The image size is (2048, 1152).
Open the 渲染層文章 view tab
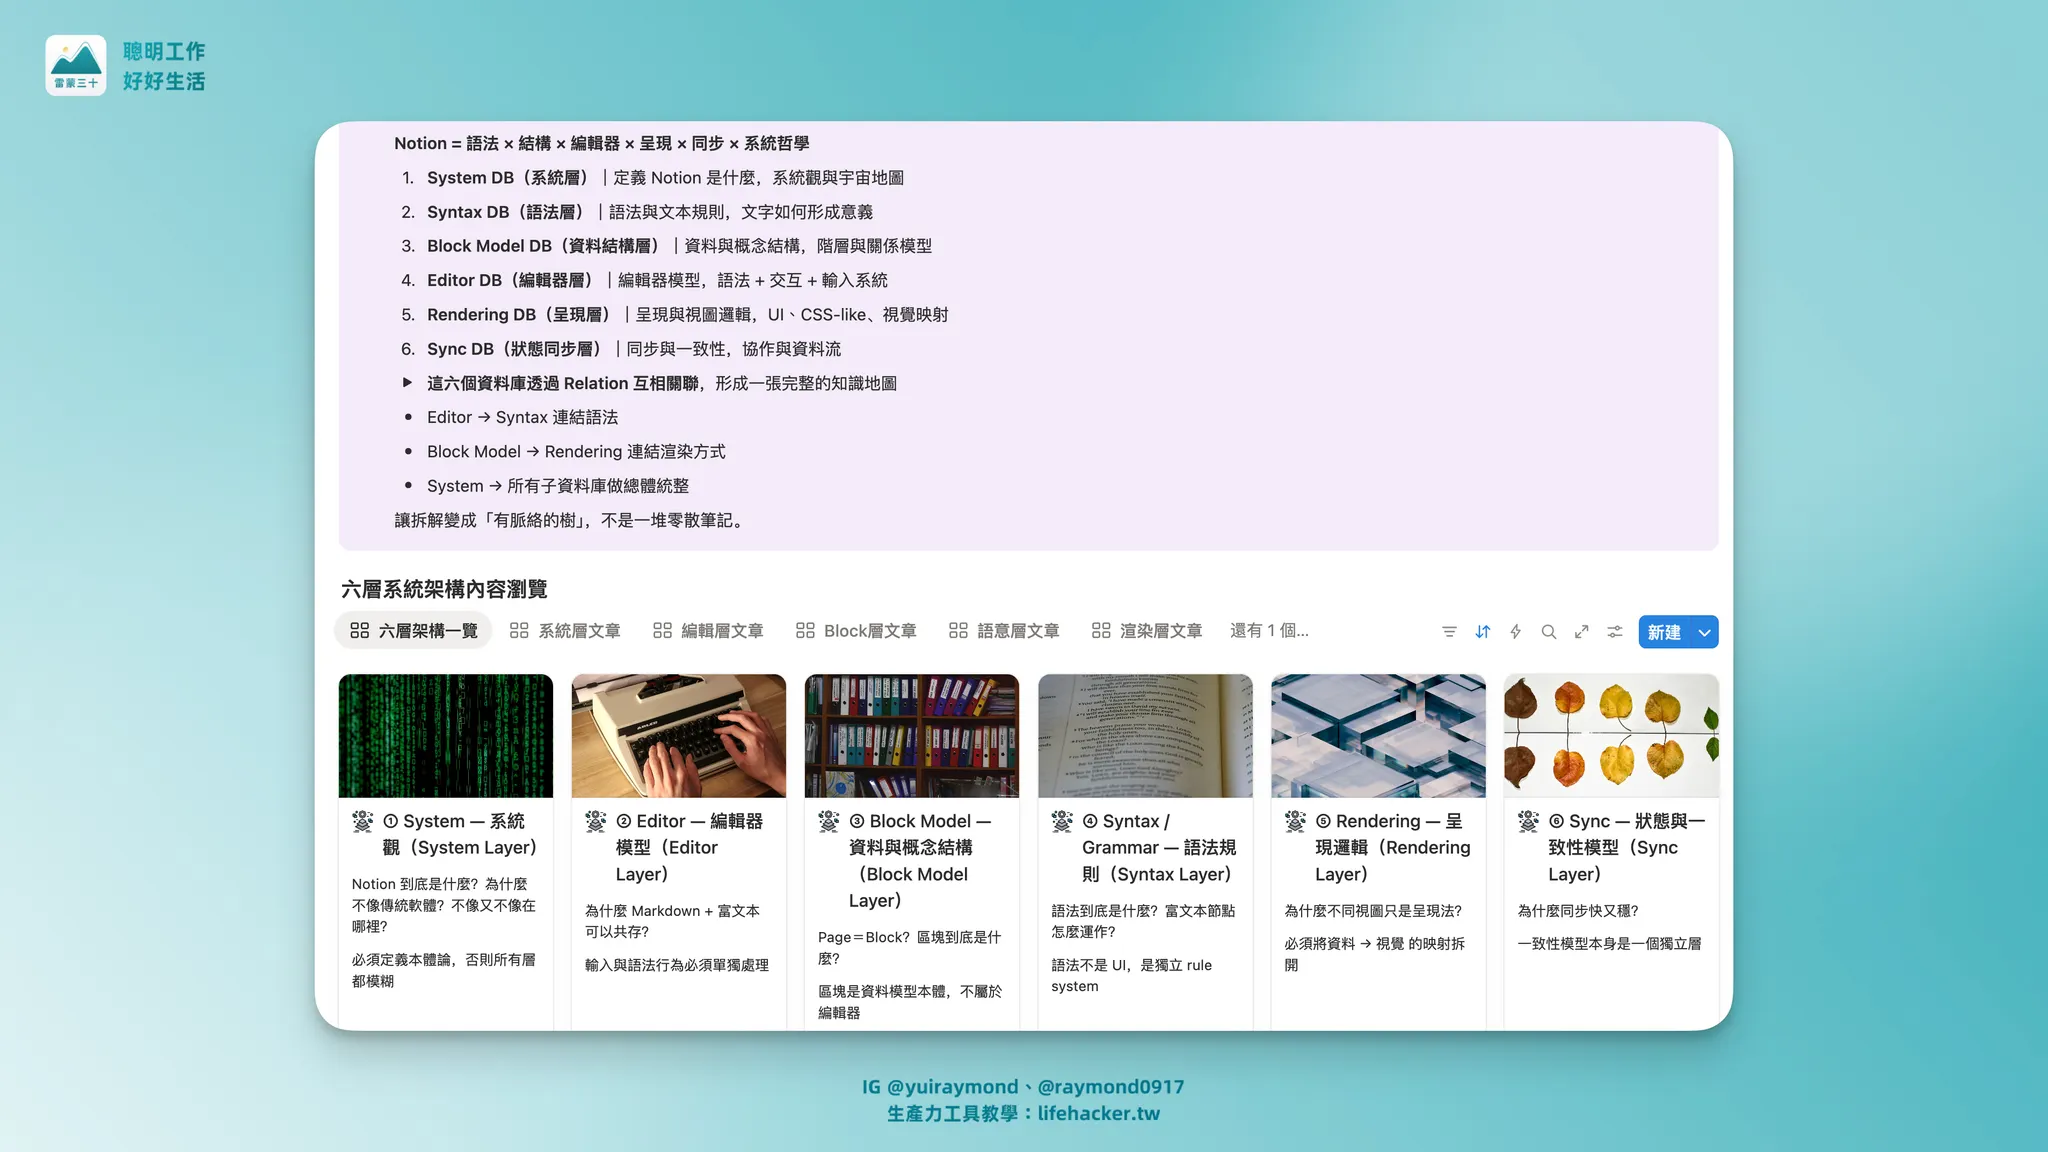(x=1159, y=631)
